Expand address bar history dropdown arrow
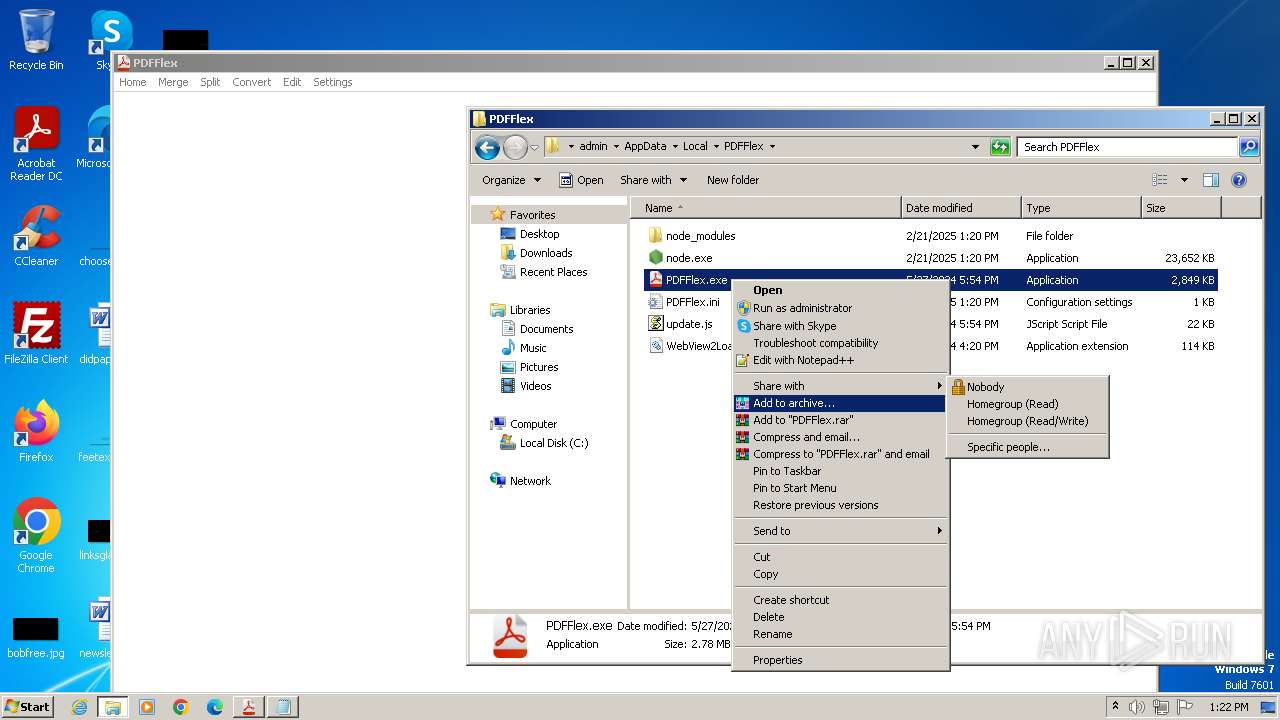The height and width of the screenshot is (720, 1280). (x=975, y=147)
